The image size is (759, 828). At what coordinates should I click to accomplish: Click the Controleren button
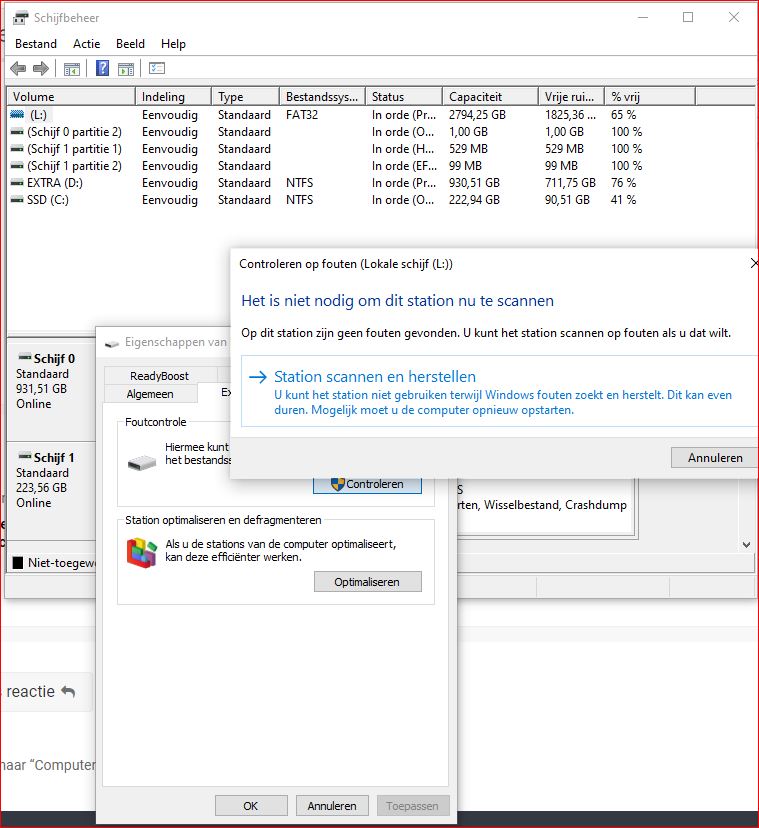tap(367, 484)
